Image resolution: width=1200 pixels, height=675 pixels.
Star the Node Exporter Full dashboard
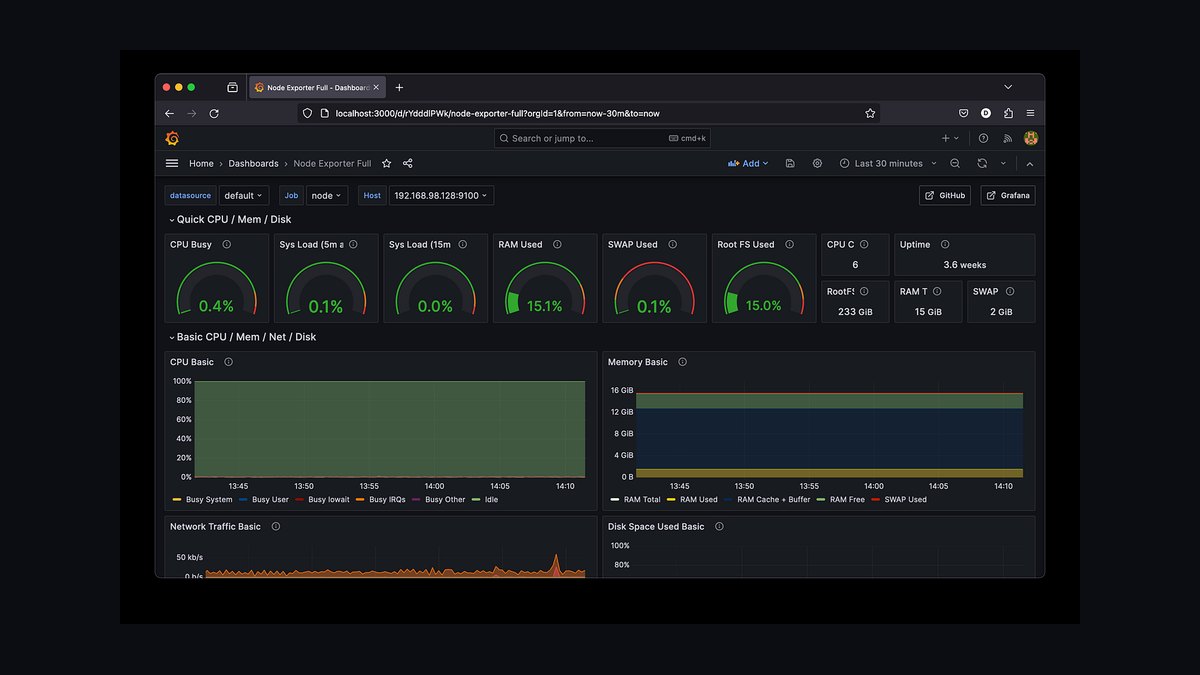click(x=387, y=163)
